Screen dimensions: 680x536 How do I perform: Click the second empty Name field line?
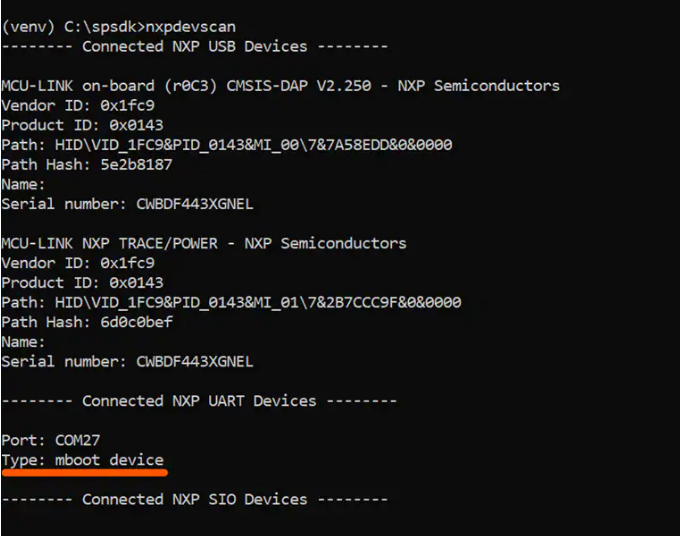(23, 342)
